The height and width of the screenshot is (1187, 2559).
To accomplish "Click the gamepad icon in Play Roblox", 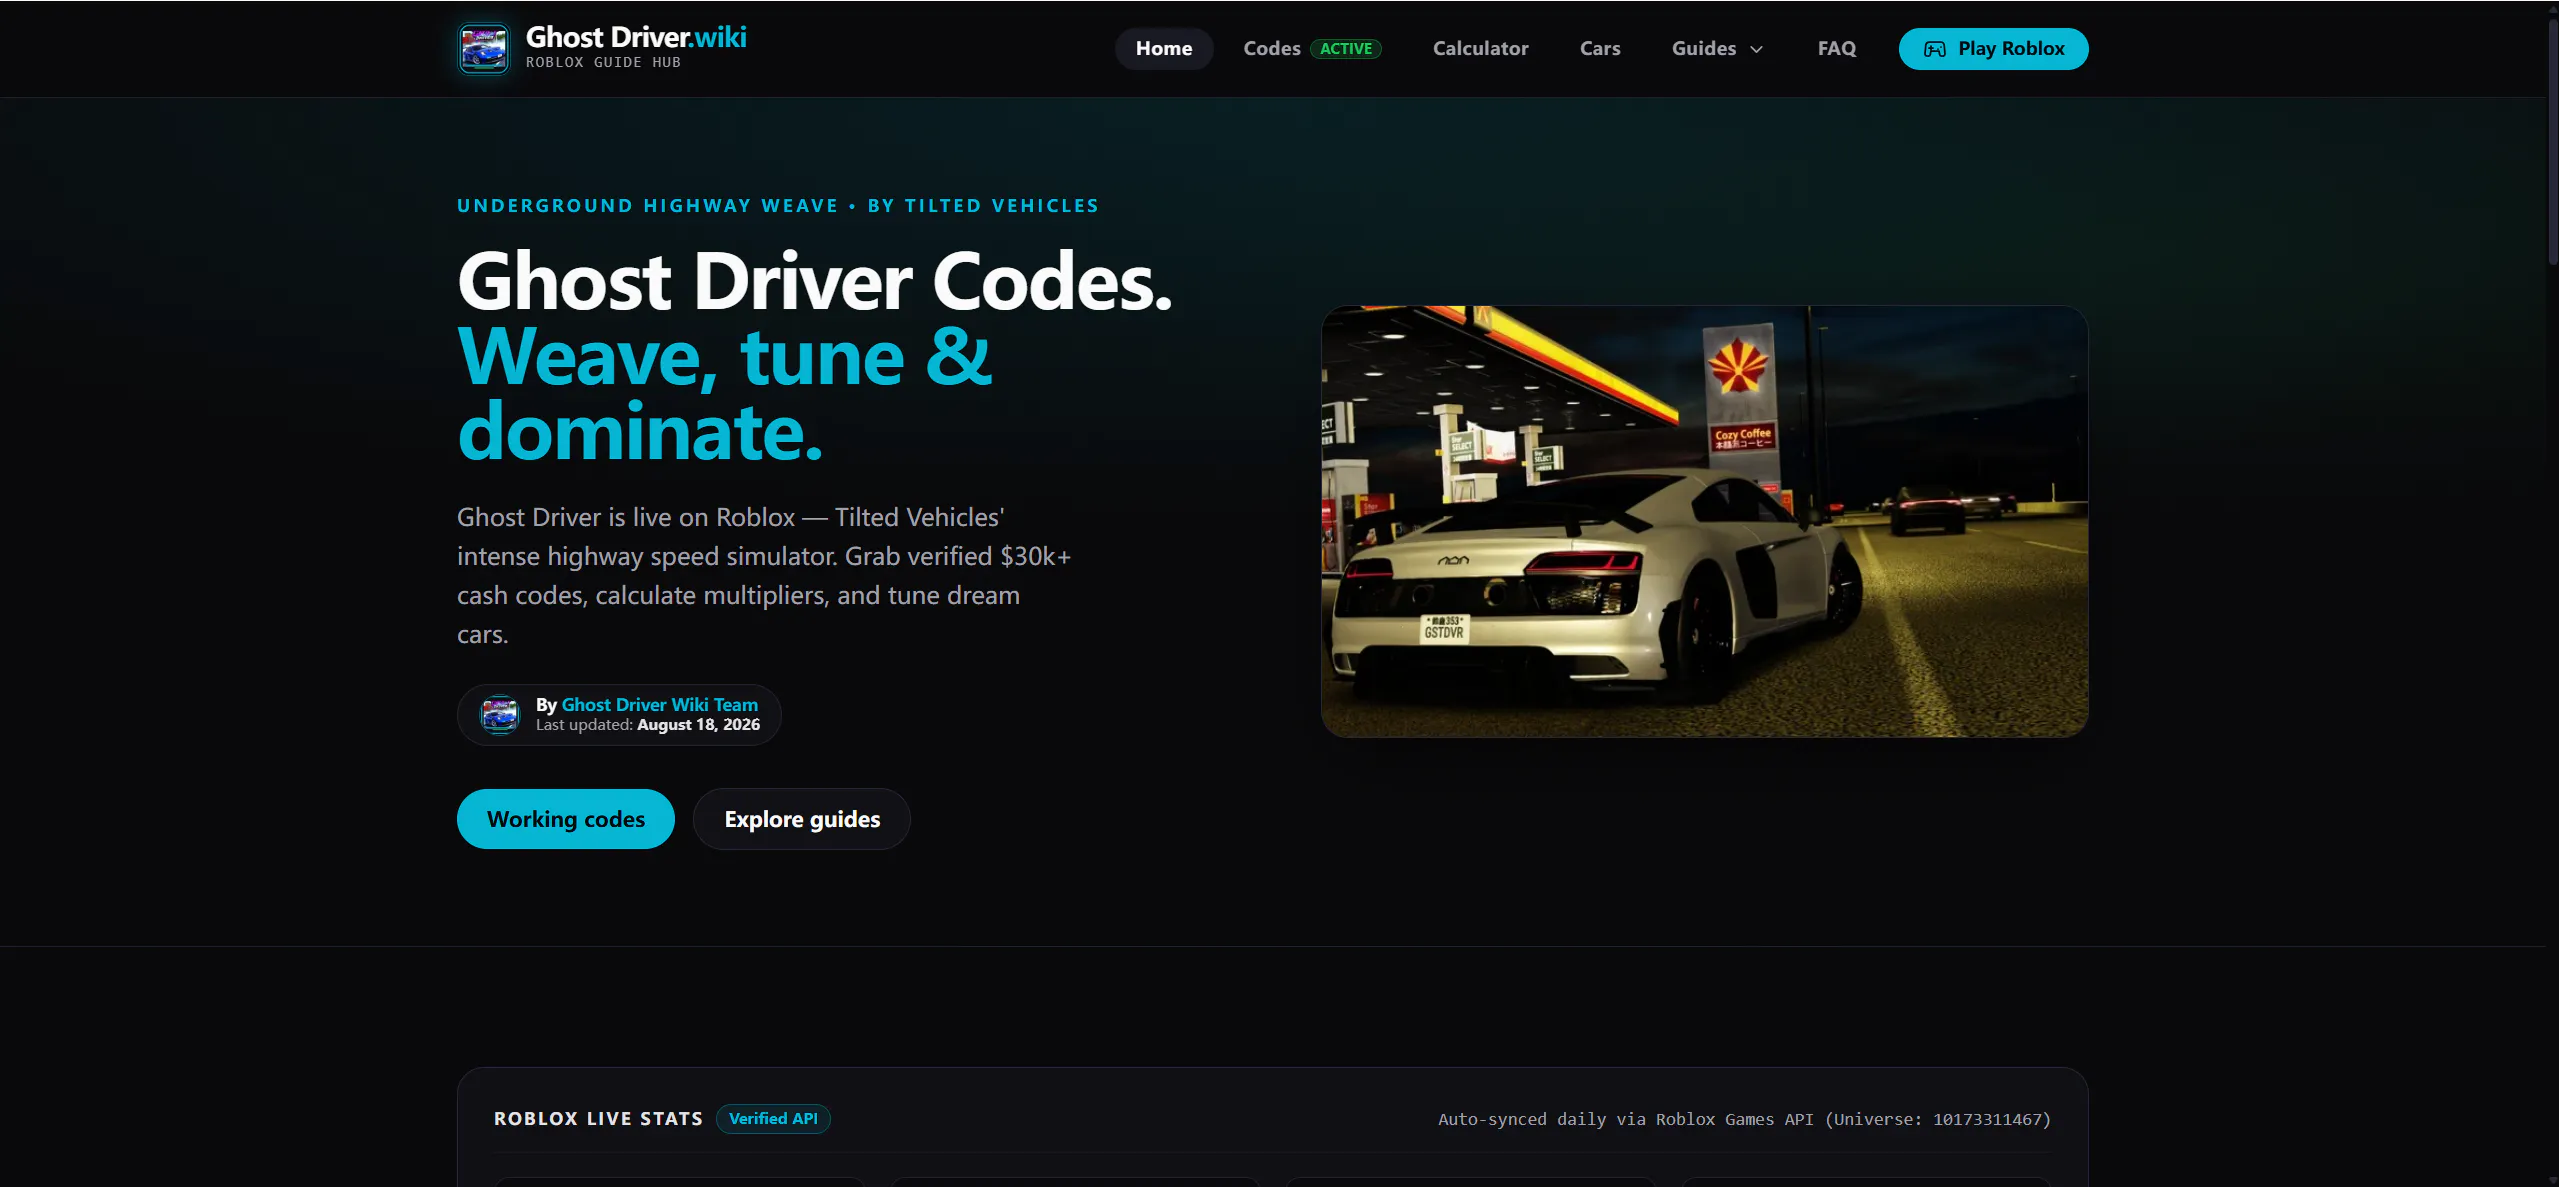I will tap(1935, 49).
